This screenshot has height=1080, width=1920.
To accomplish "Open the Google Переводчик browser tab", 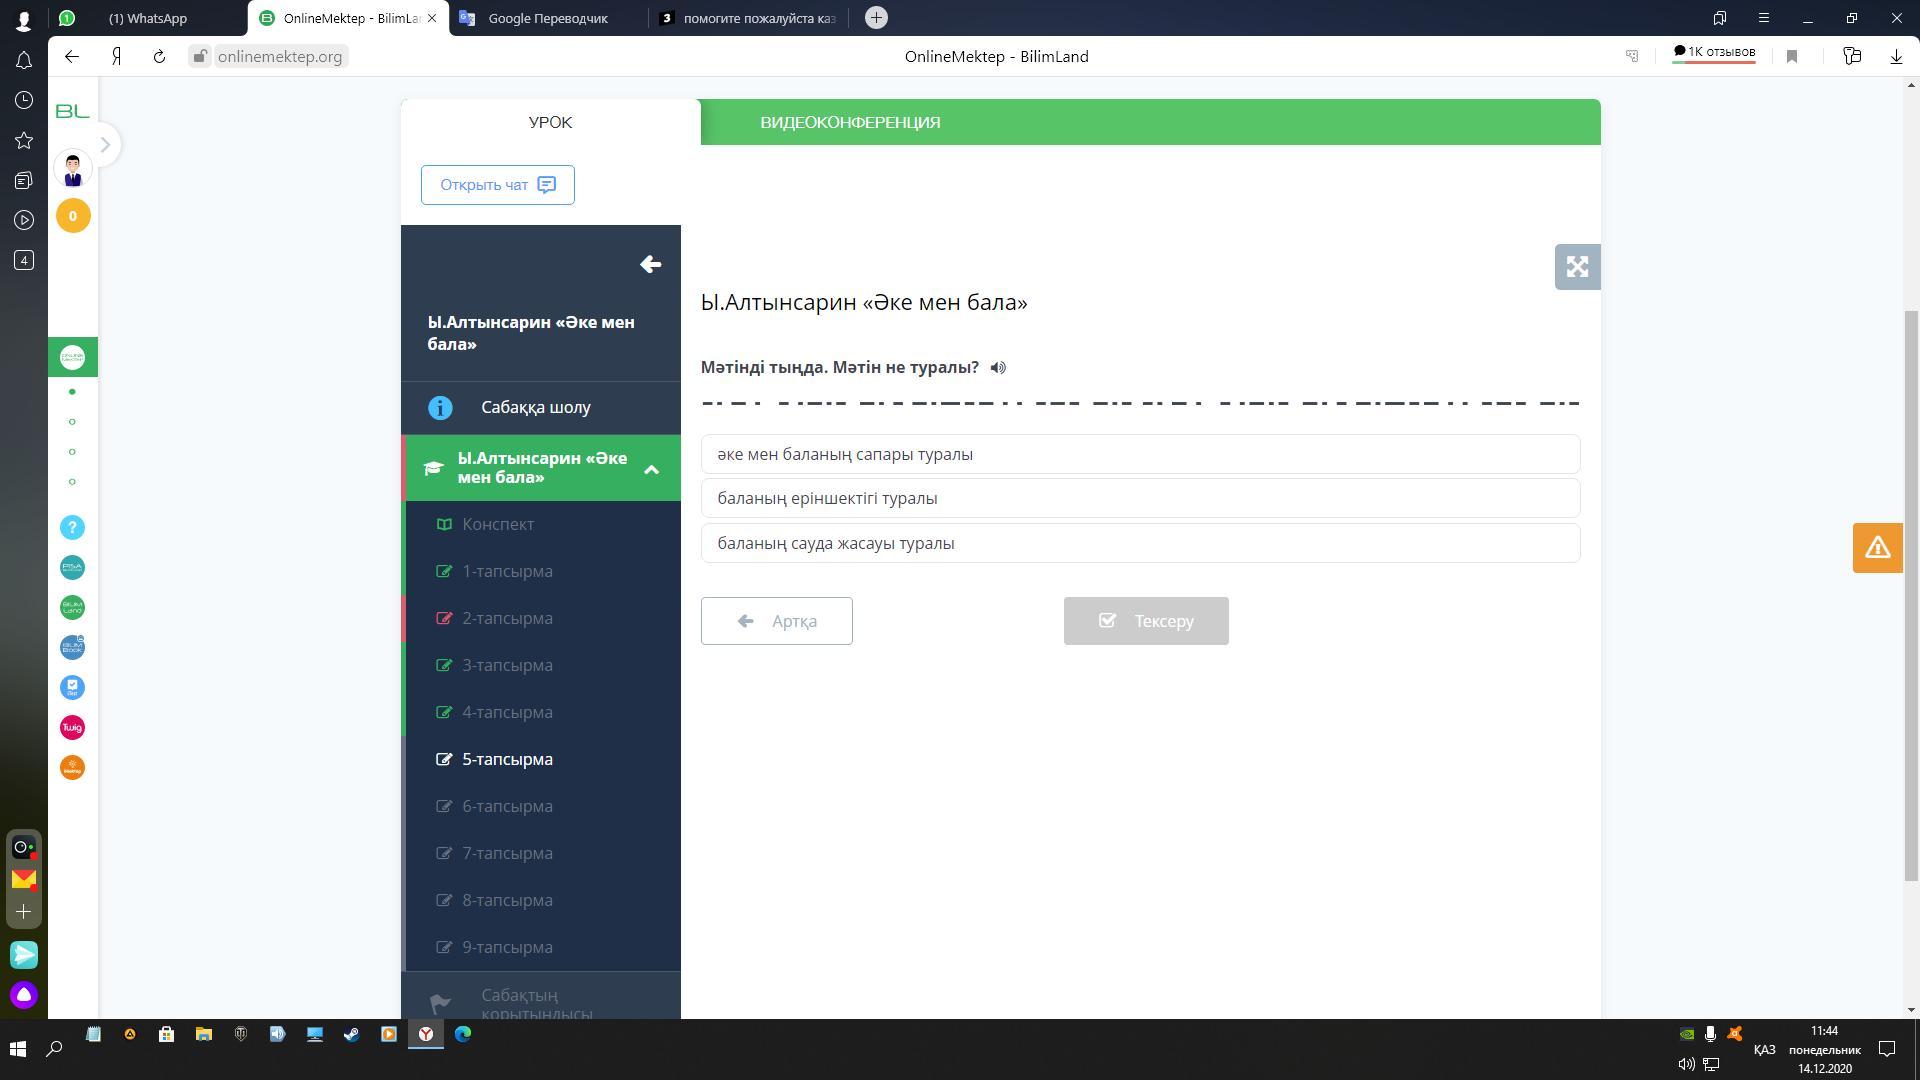I will tap(547, 18).
